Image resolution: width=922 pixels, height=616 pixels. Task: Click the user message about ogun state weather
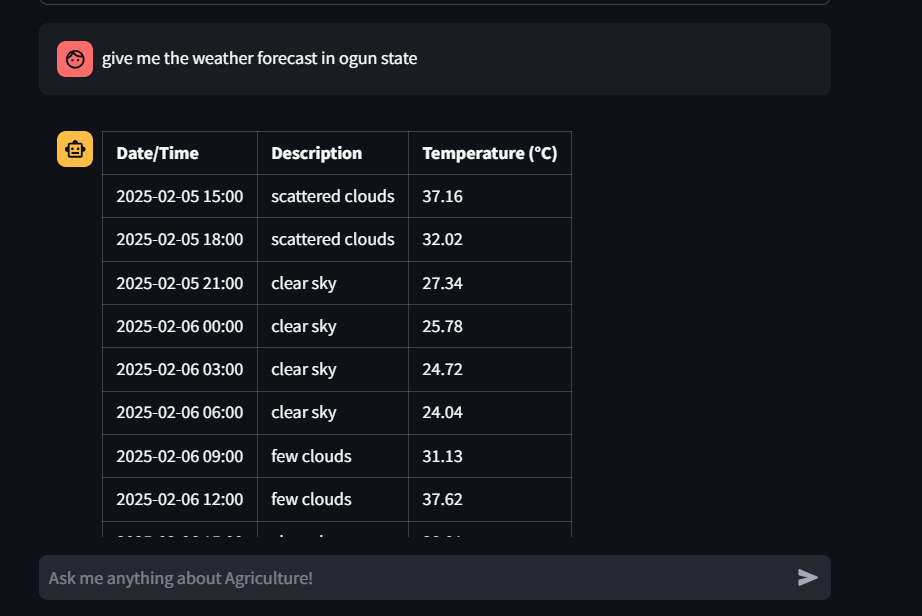tap(258, 58)
